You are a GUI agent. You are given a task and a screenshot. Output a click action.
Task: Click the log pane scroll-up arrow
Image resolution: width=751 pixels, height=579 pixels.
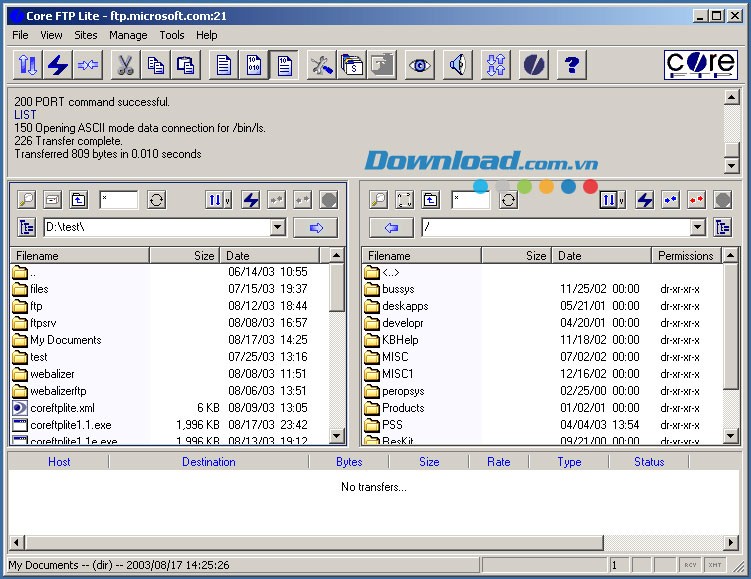731,97
